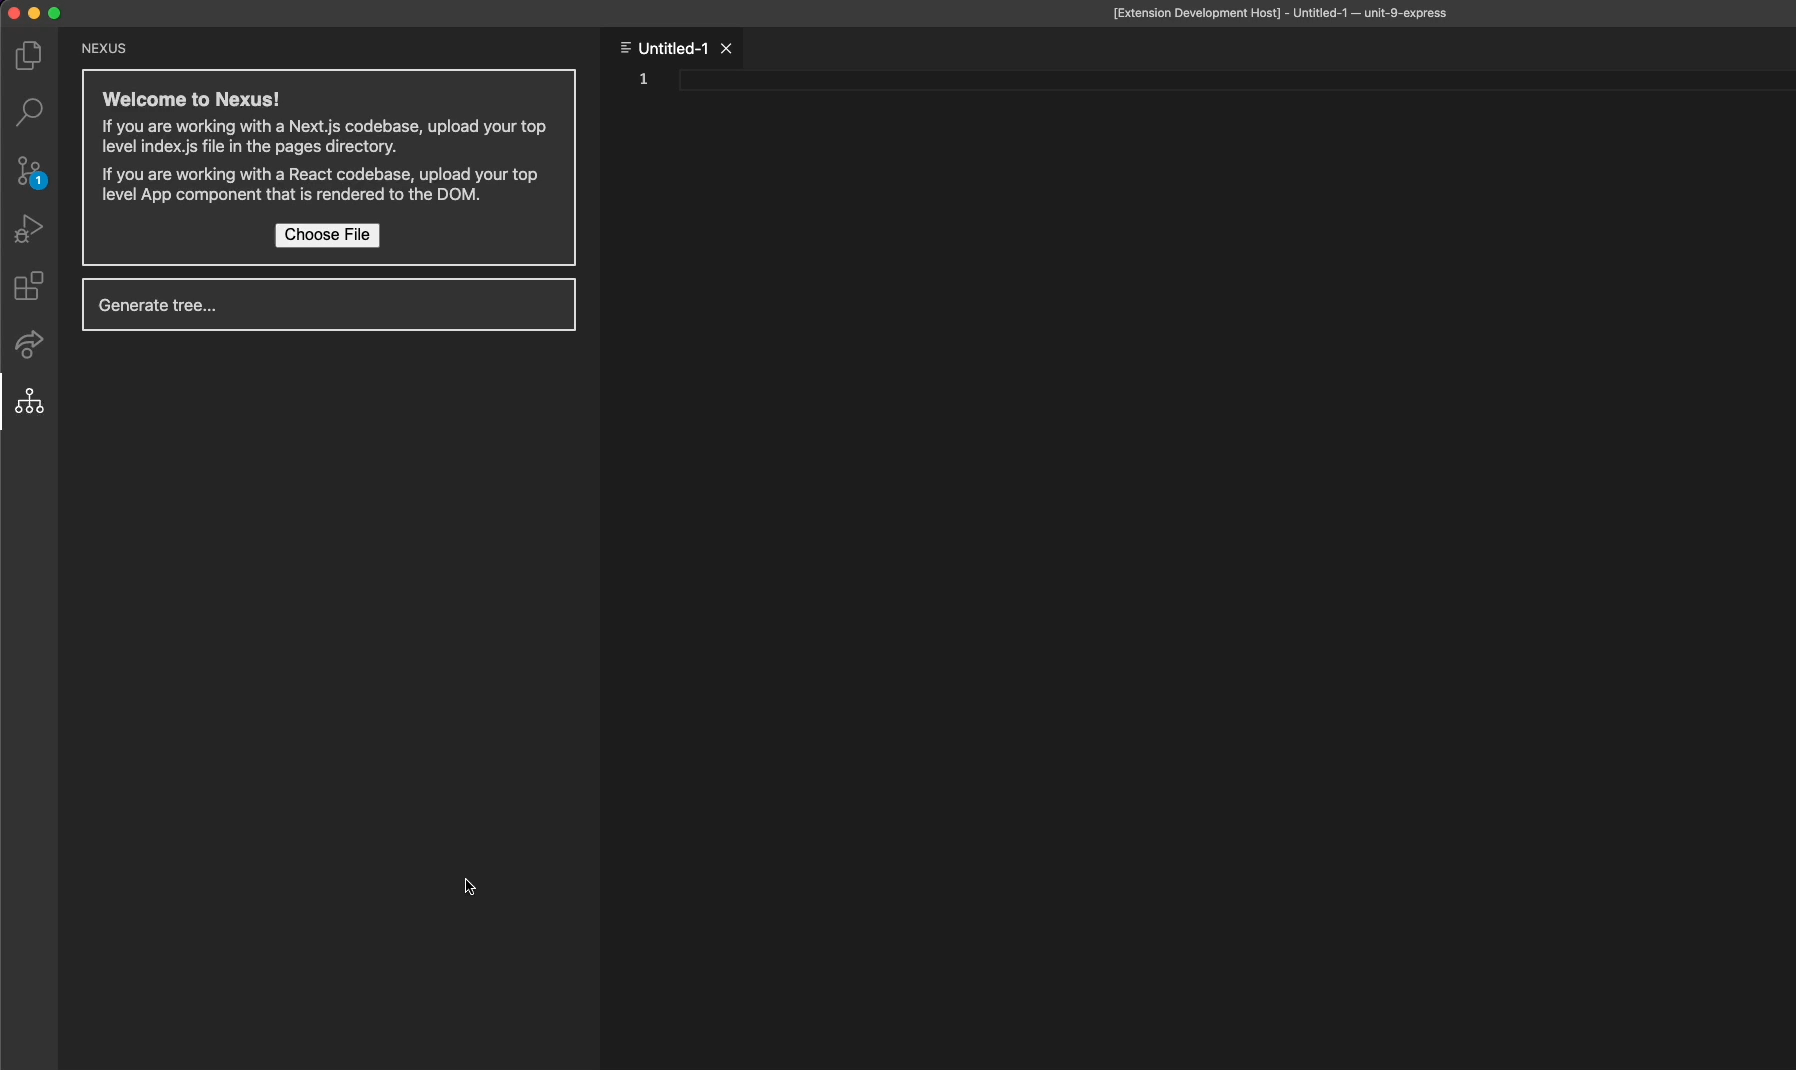The image size is (1796, 1070).
Task: Open the Explorer view
Action: pos(29,55)
